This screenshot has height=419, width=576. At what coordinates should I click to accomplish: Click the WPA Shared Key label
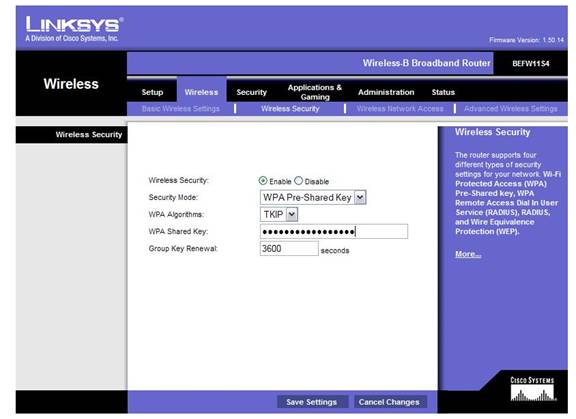coord(178,232)
